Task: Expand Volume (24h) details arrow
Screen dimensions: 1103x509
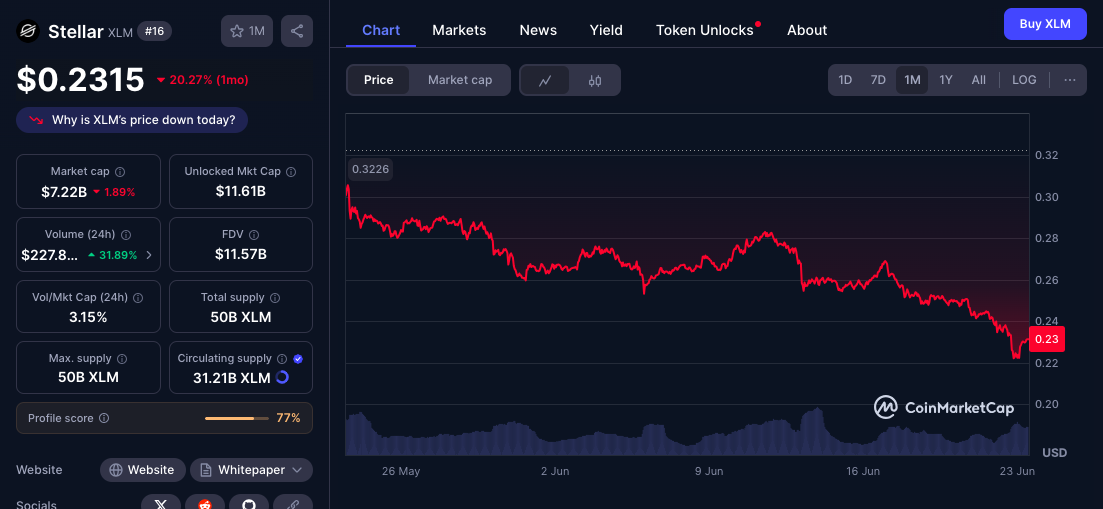Action: click(x=148, y=255)
